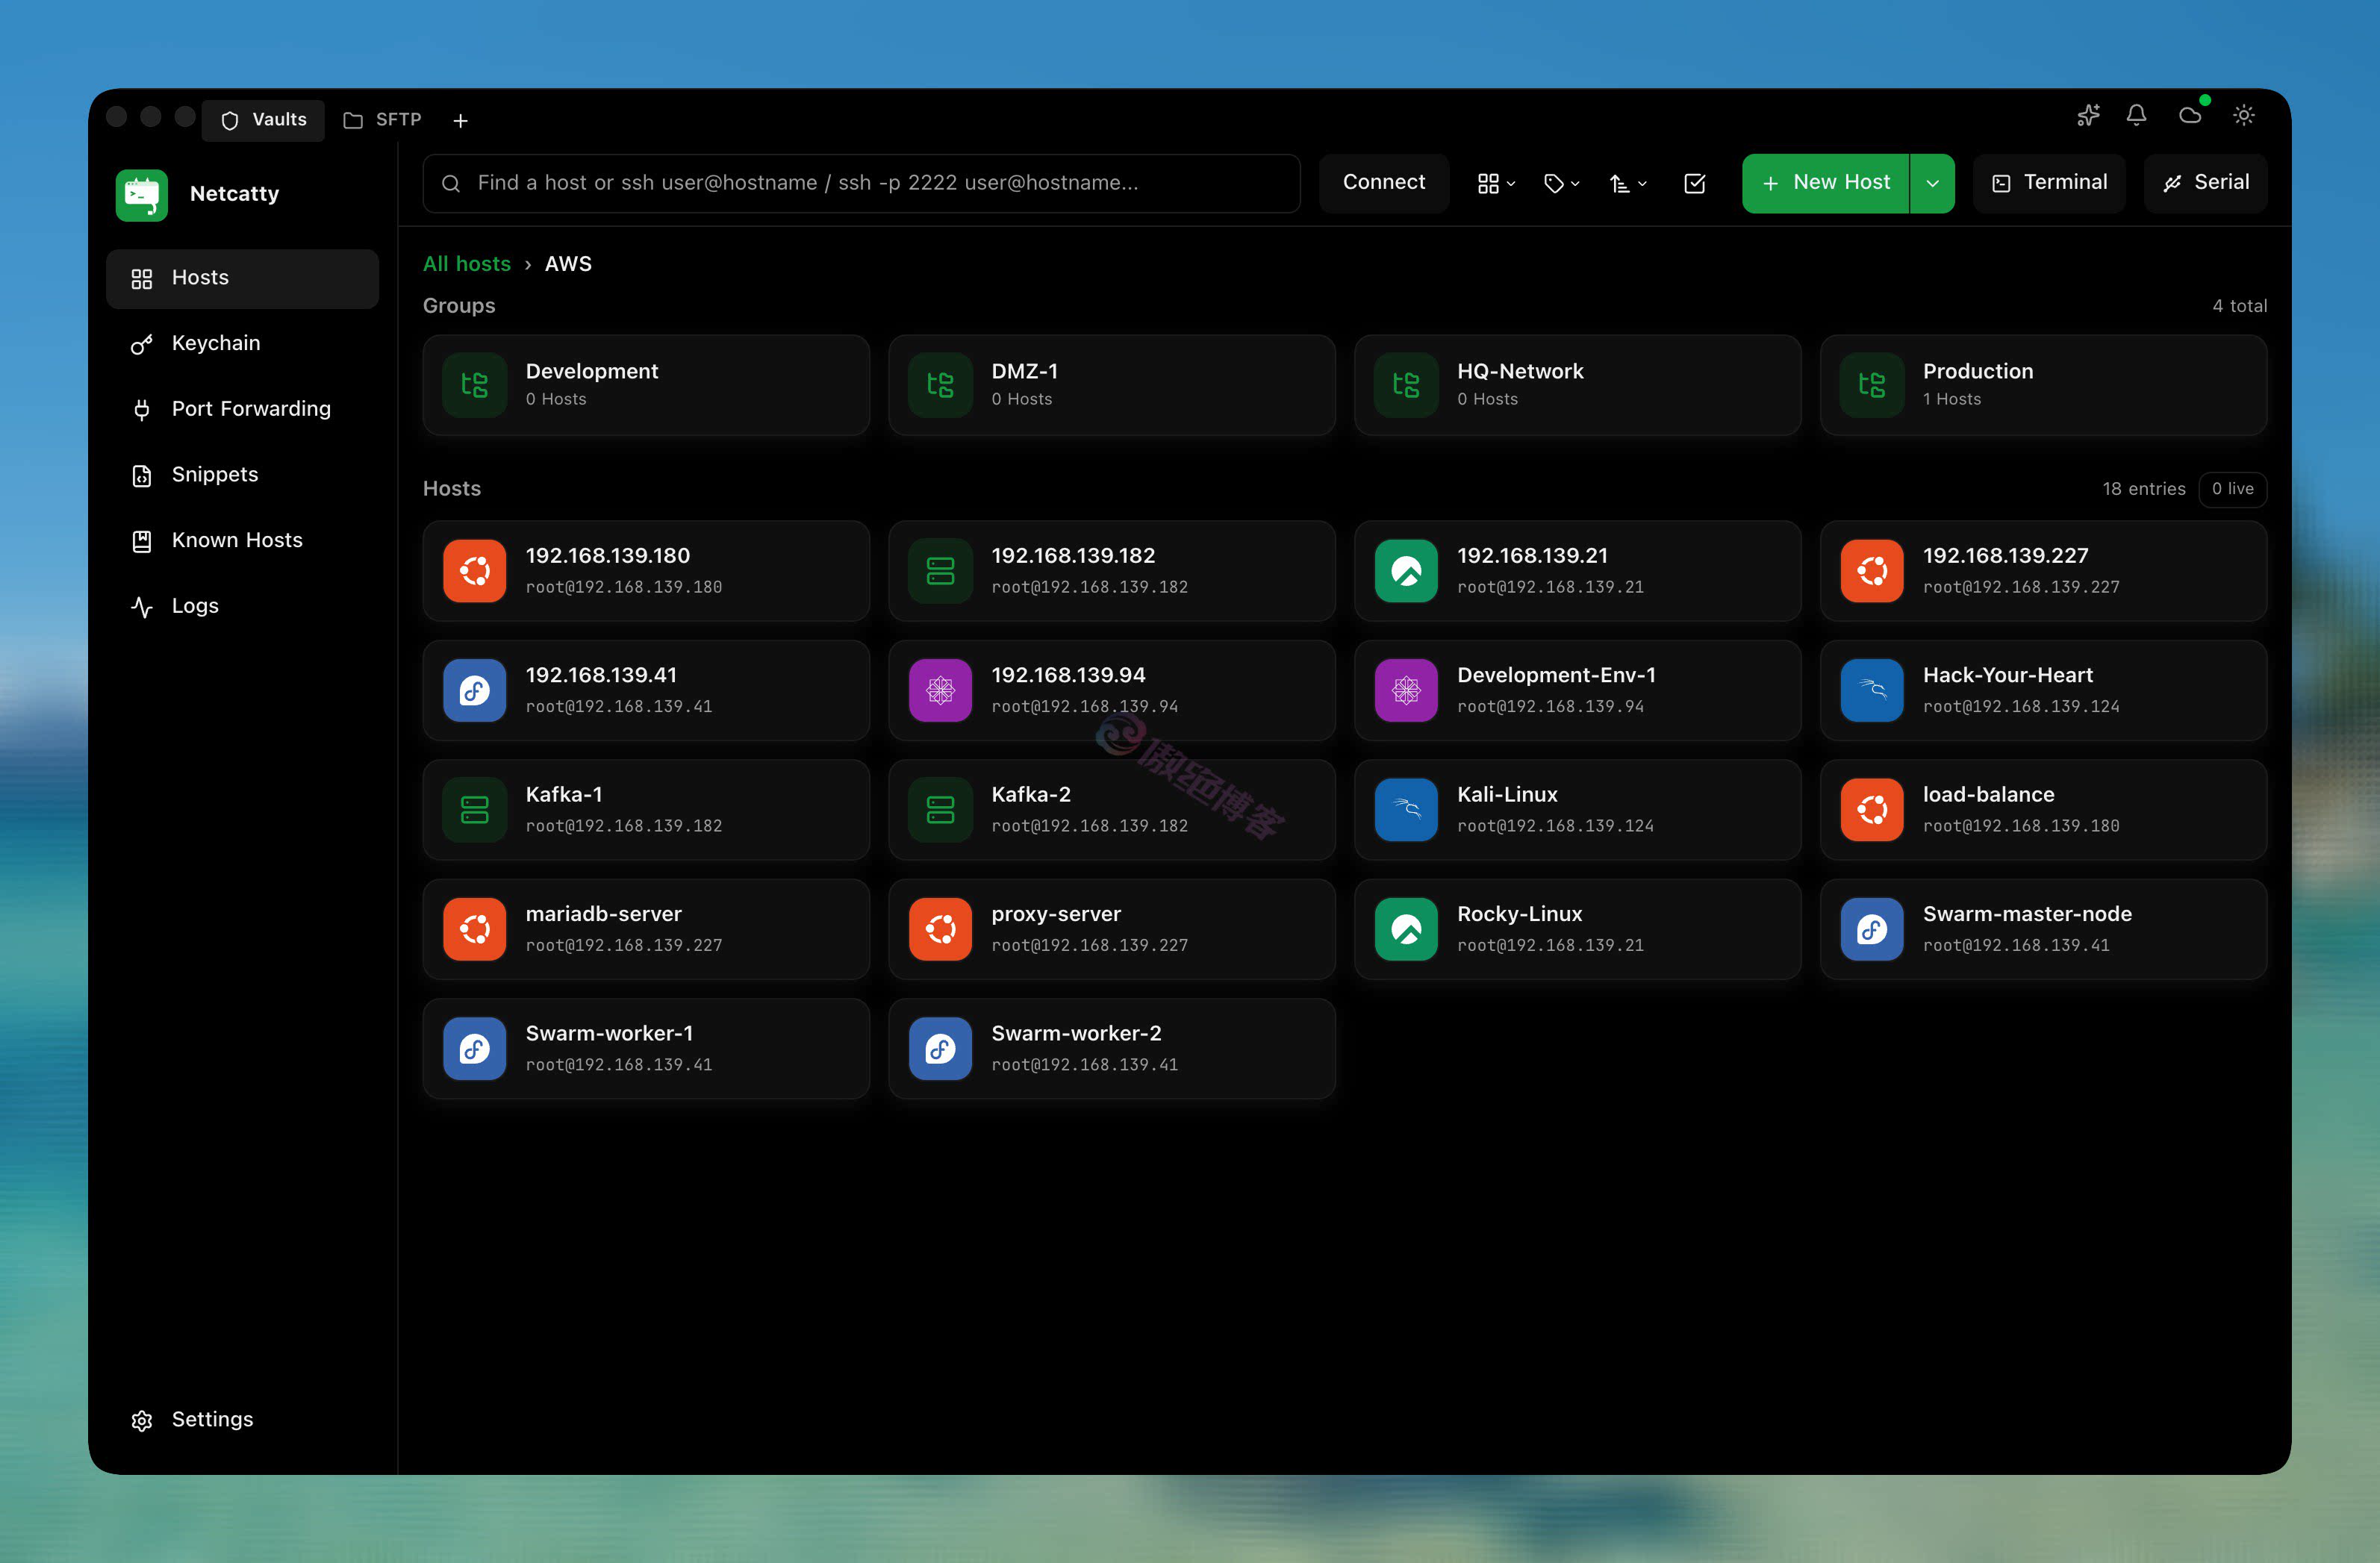The height and width of the screenshot is (1563, 2380).
Task: Select the Vaults tab
Action: tap(263, 119)
